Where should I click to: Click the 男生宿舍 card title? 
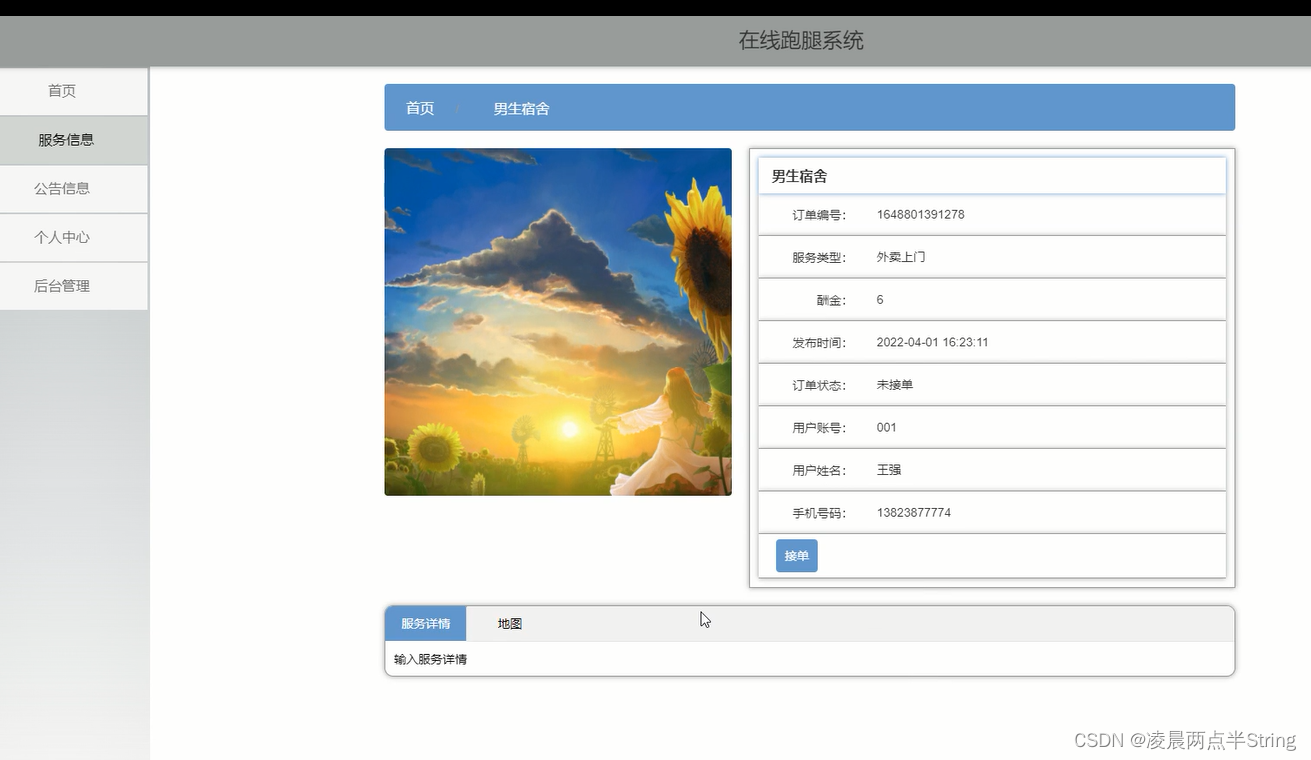coord(799,176)
